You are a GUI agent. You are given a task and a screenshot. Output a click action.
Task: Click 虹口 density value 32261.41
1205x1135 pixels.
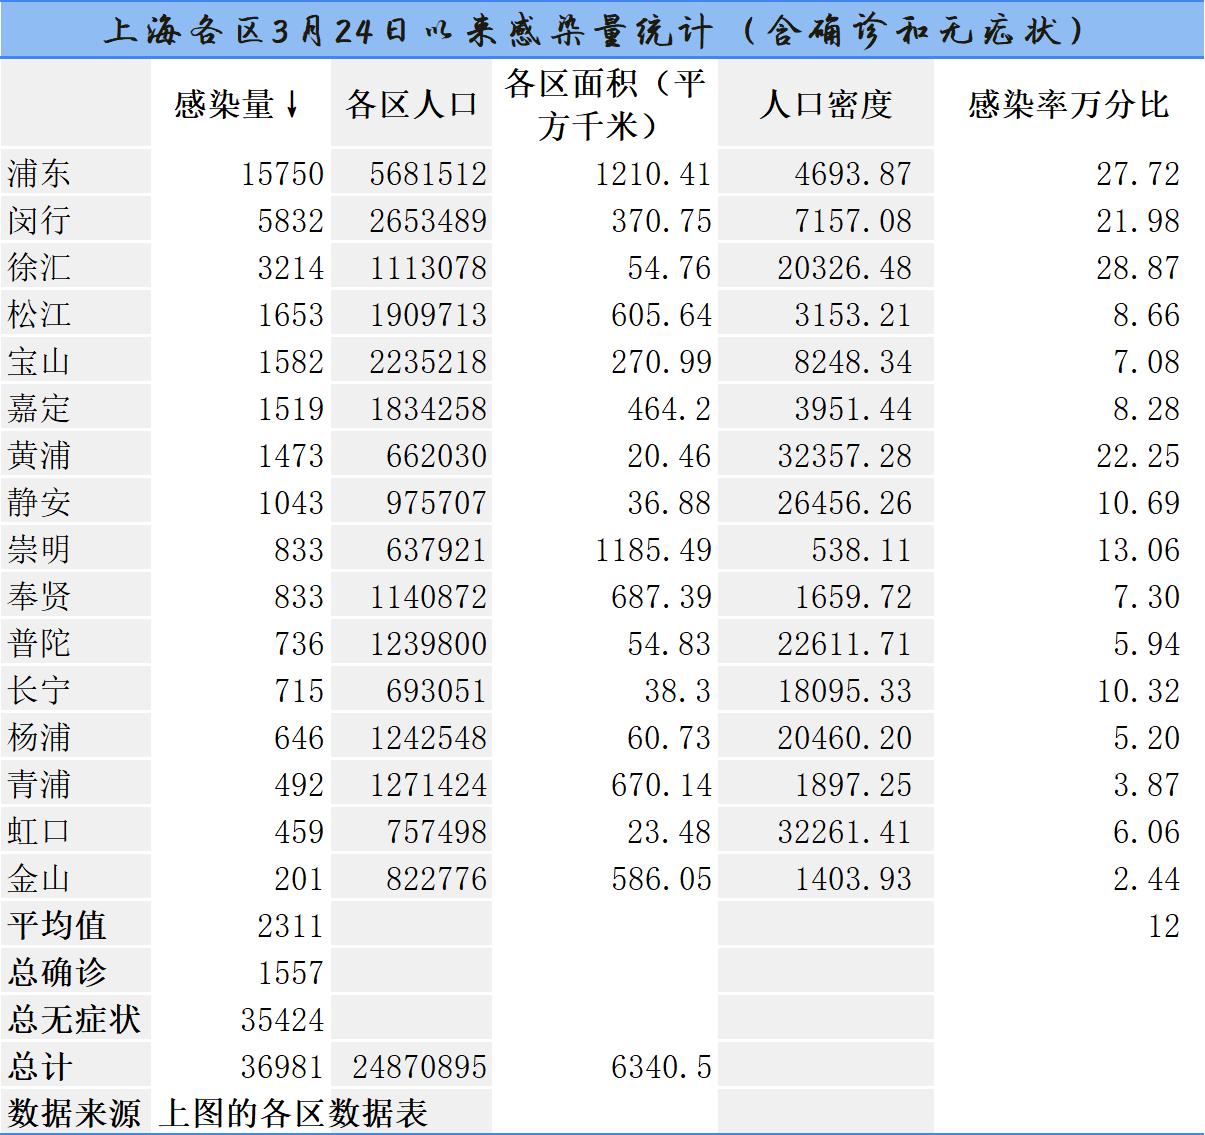point(845,832)
